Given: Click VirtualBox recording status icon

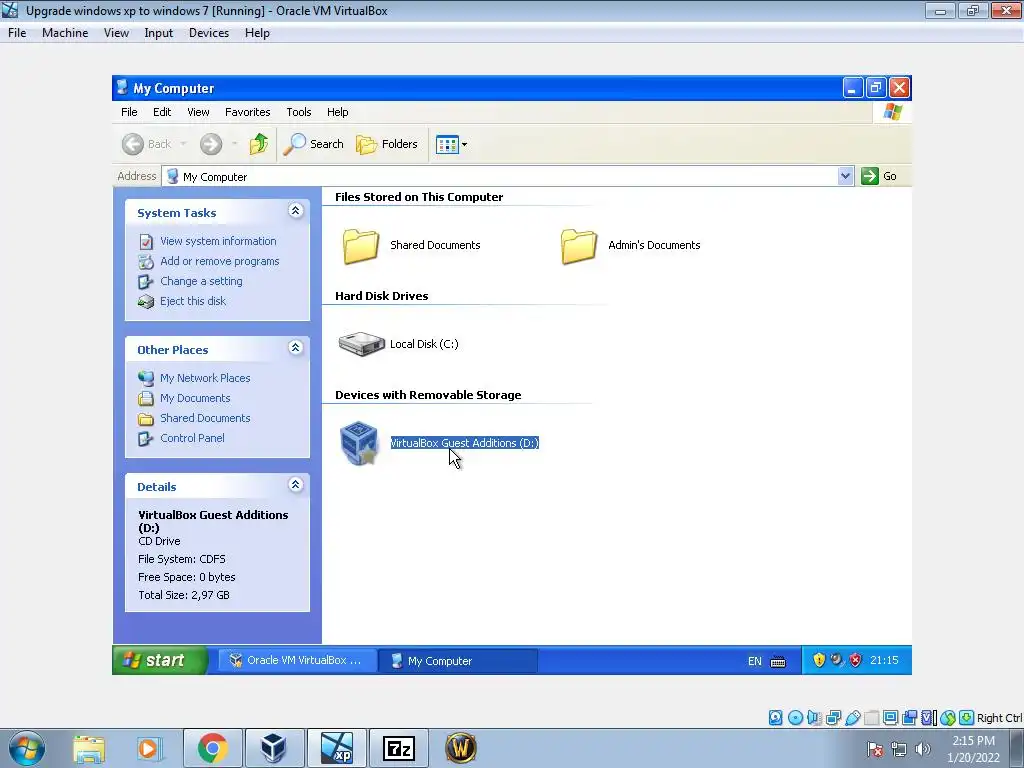Looking at the screenshot, I should (x=909, y=718).
